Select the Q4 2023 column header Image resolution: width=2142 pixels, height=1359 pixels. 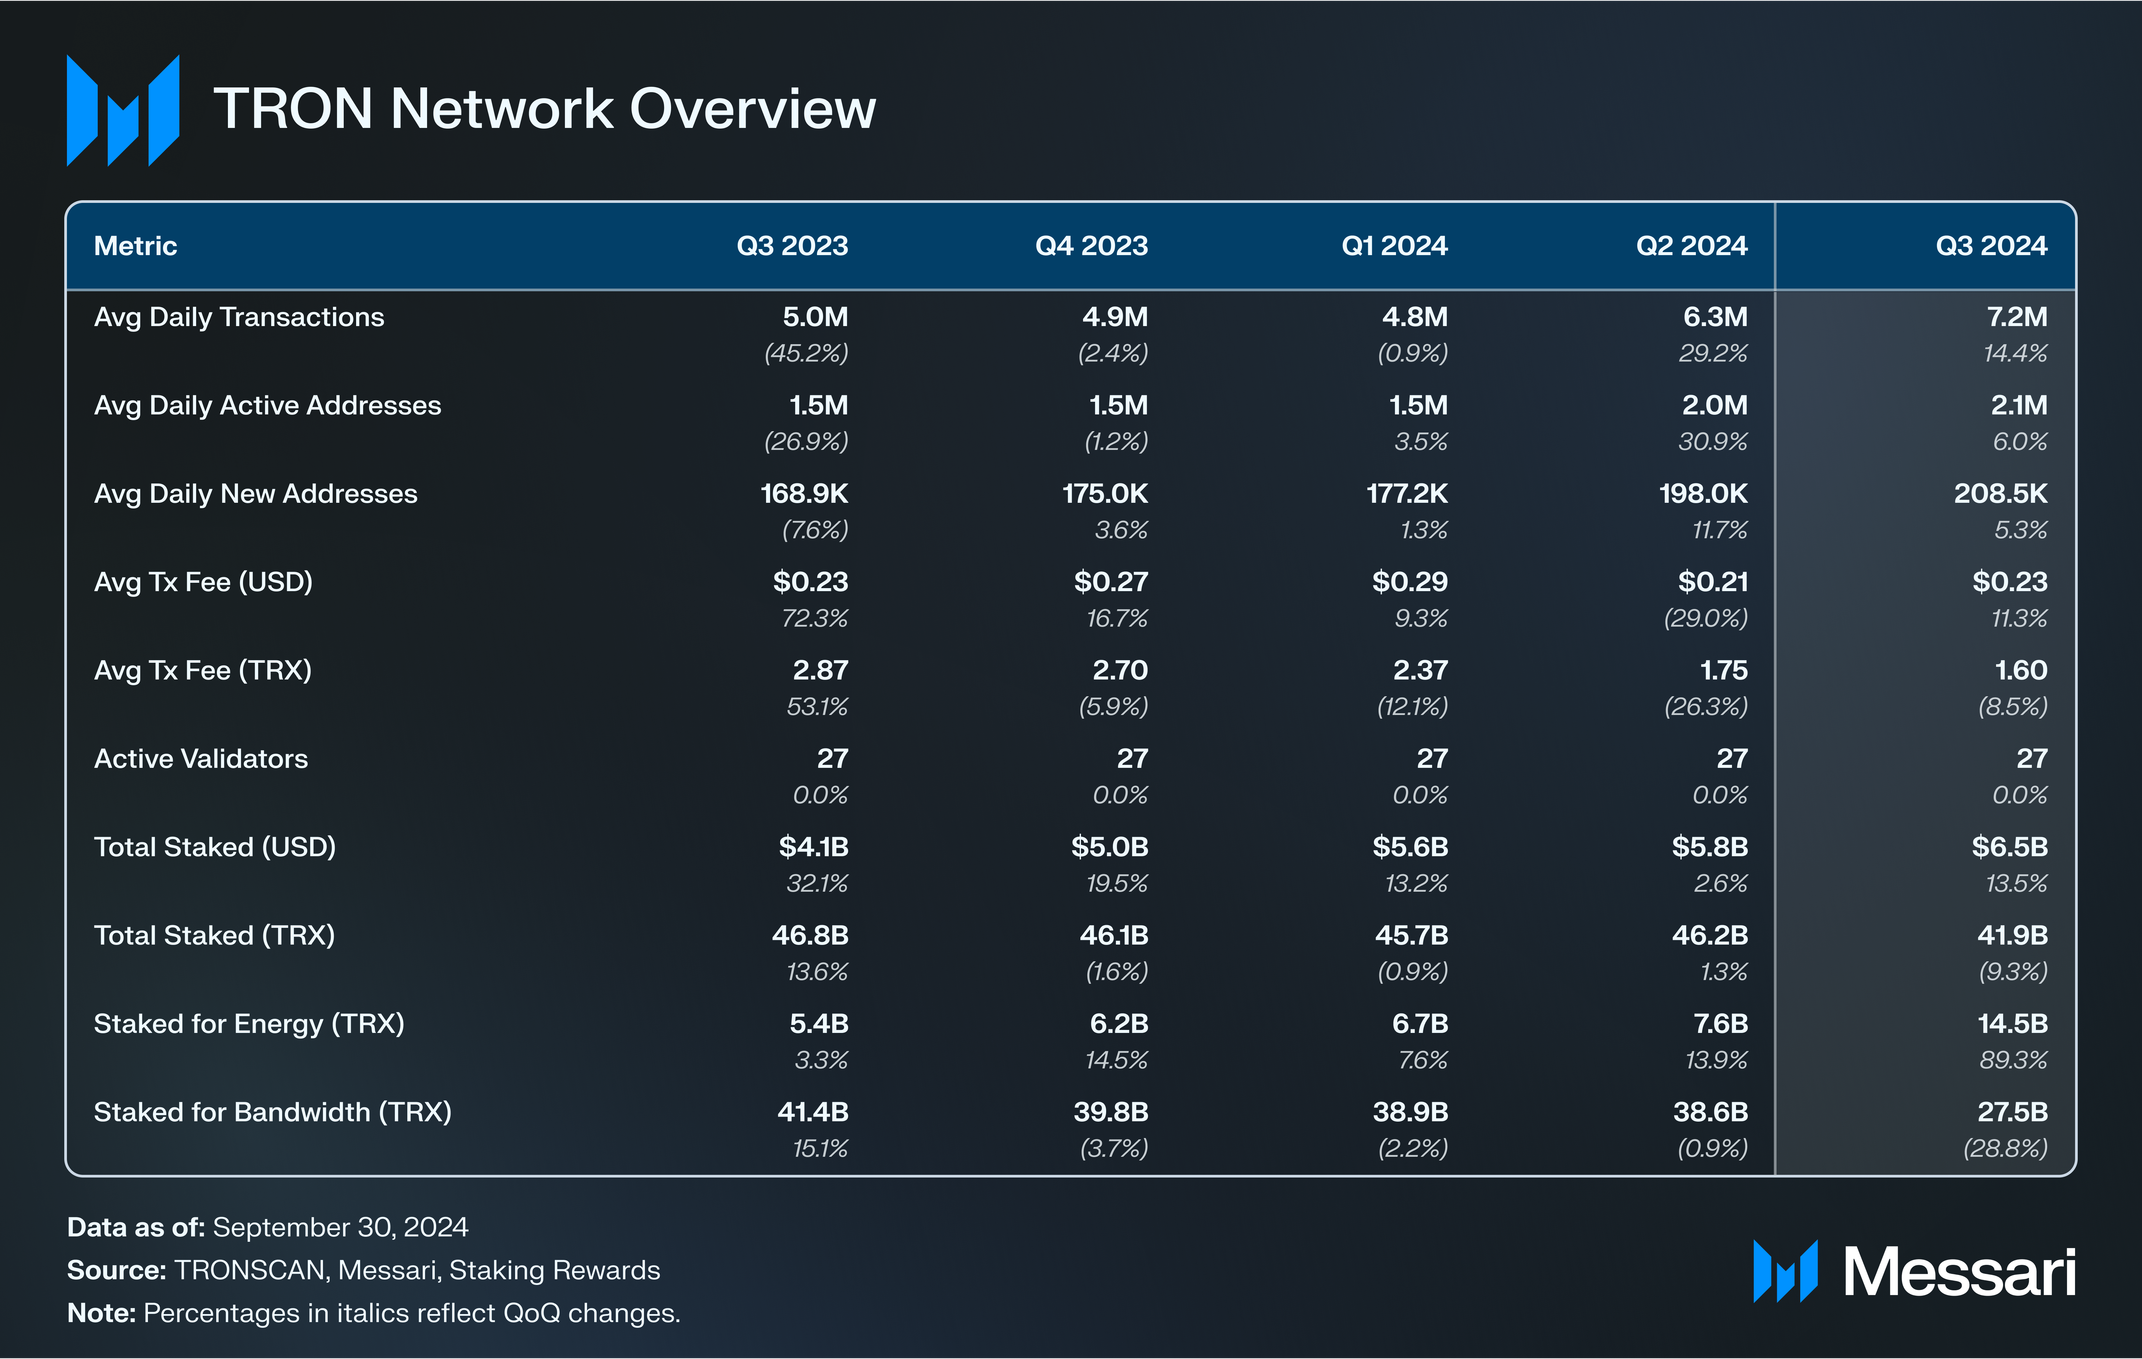click(x=1091, y=246)
